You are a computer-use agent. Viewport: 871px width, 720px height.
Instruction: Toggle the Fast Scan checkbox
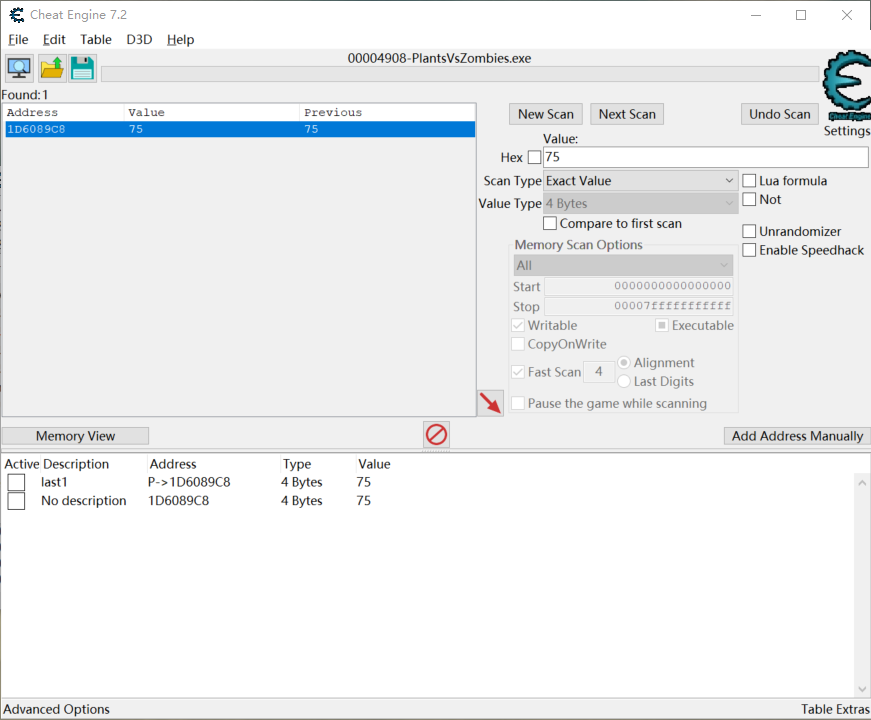(x=518, y=372)
